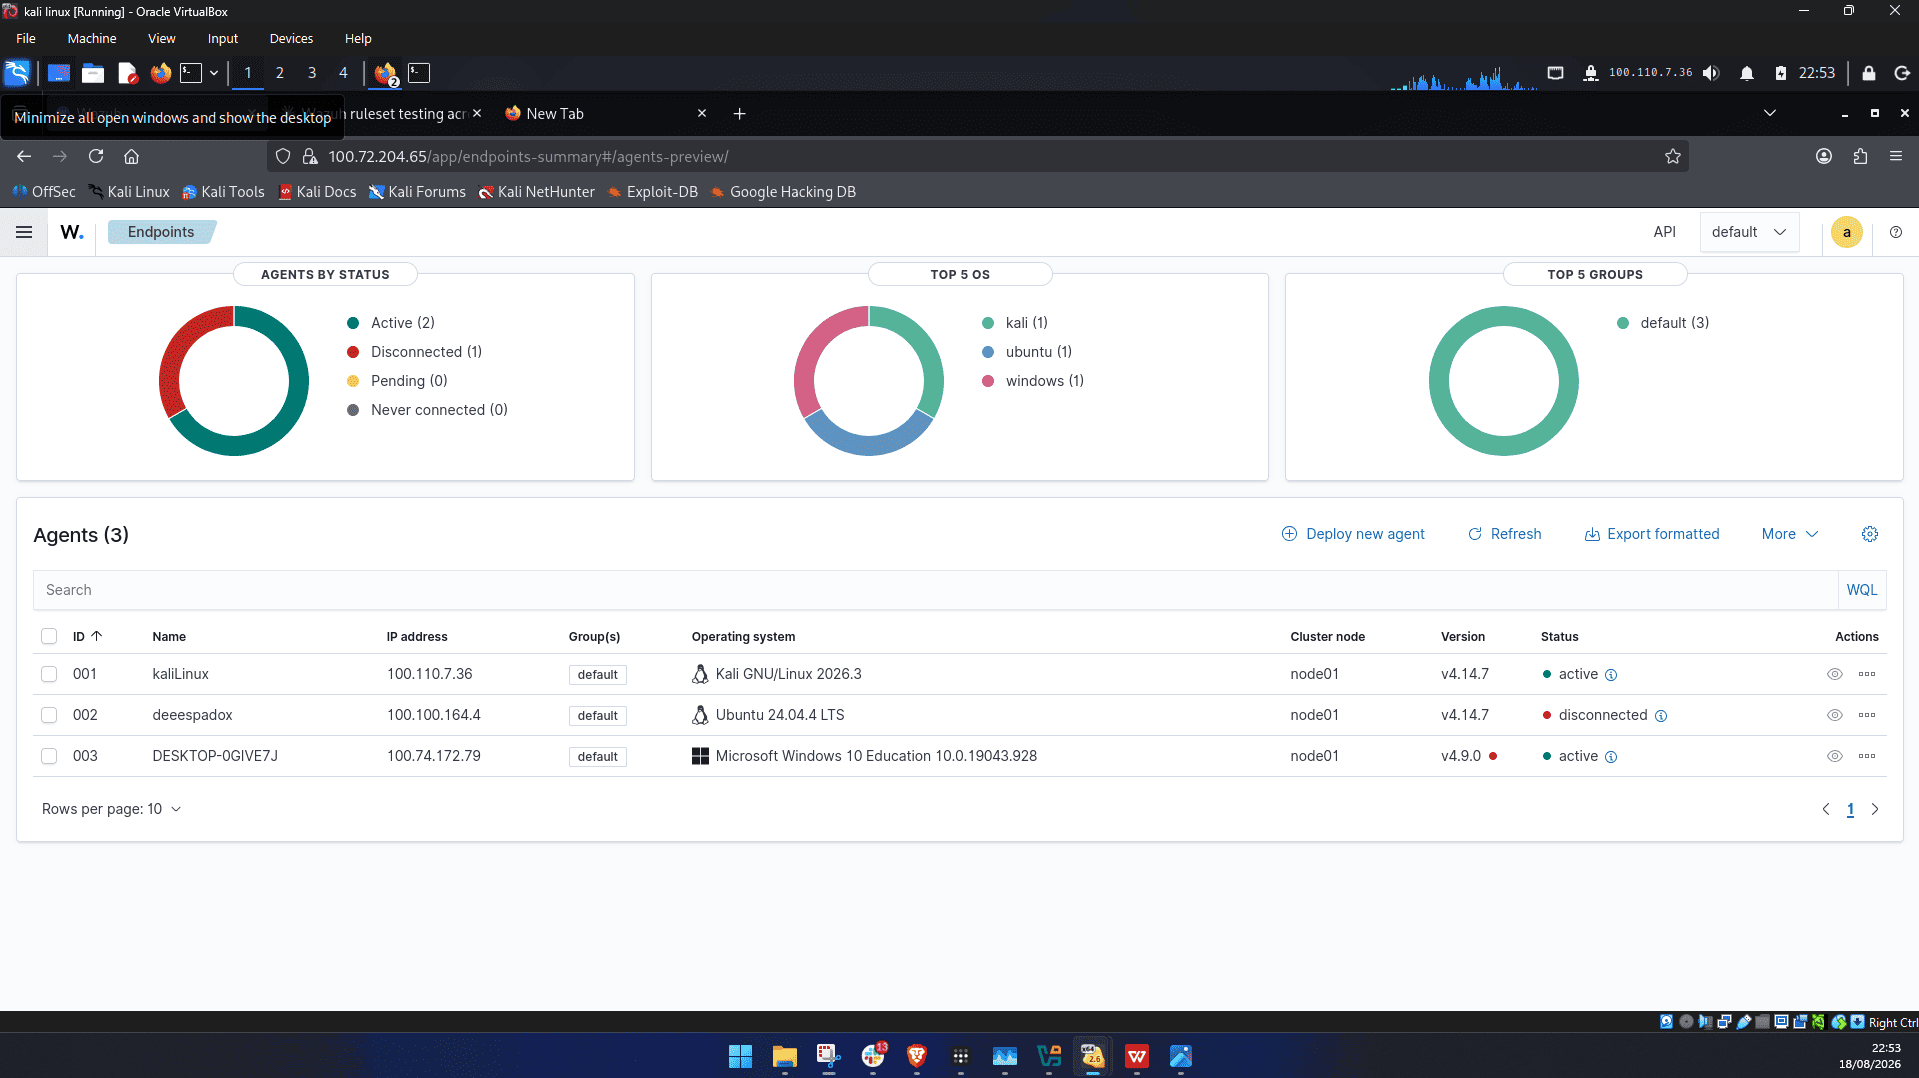Open the Devices menu in VirtualBox
Screen dimensions: 1919x1078
[x=291, y=38]
